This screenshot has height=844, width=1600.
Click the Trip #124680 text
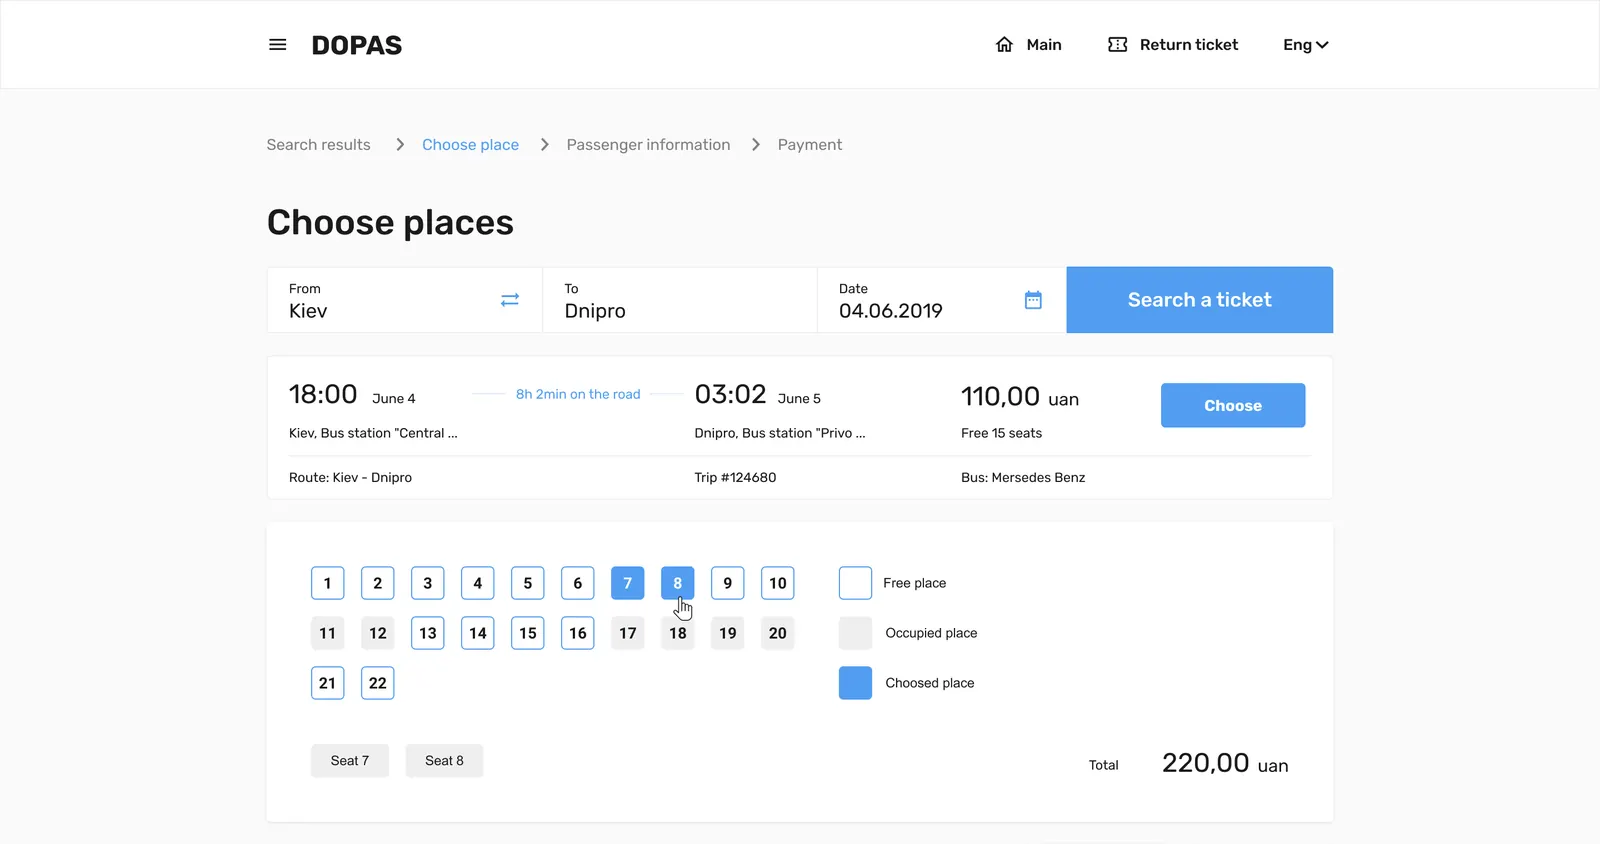point(735,478)
